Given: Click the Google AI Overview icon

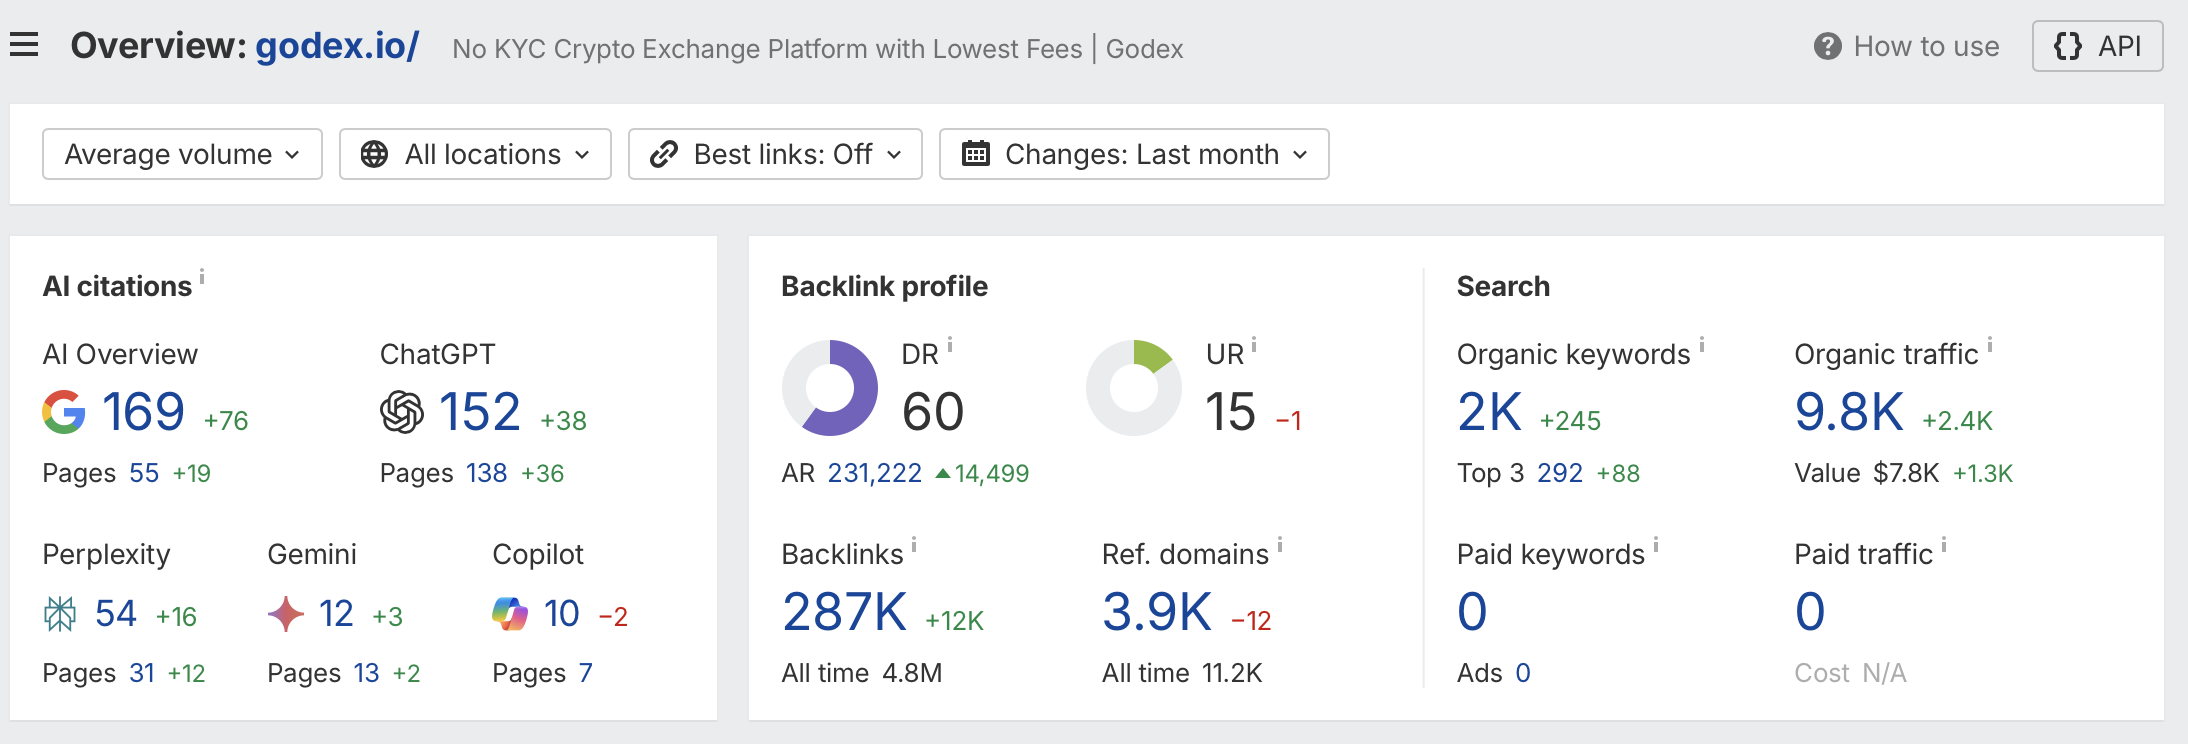Looking at the screenshot, I should pyautogui.click(x=64, y=412).
